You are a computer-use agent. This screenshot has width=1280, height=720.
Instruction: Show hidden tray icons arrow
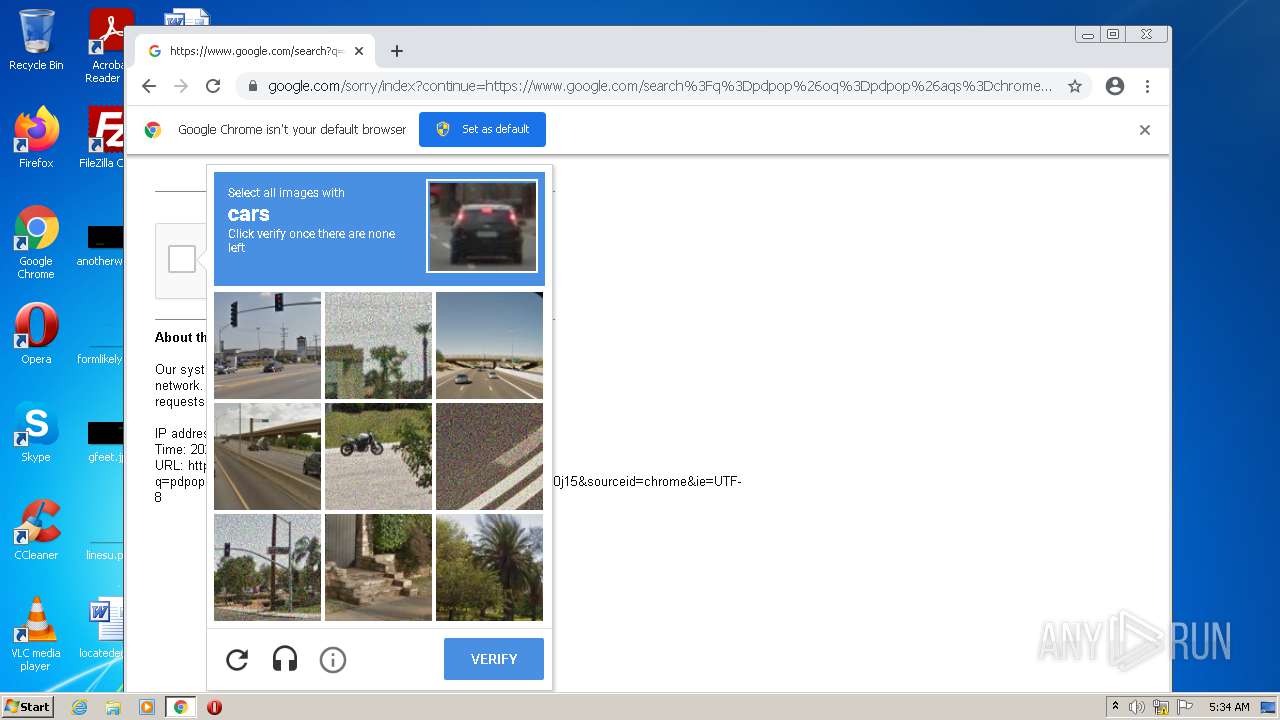pos(1116,707)
